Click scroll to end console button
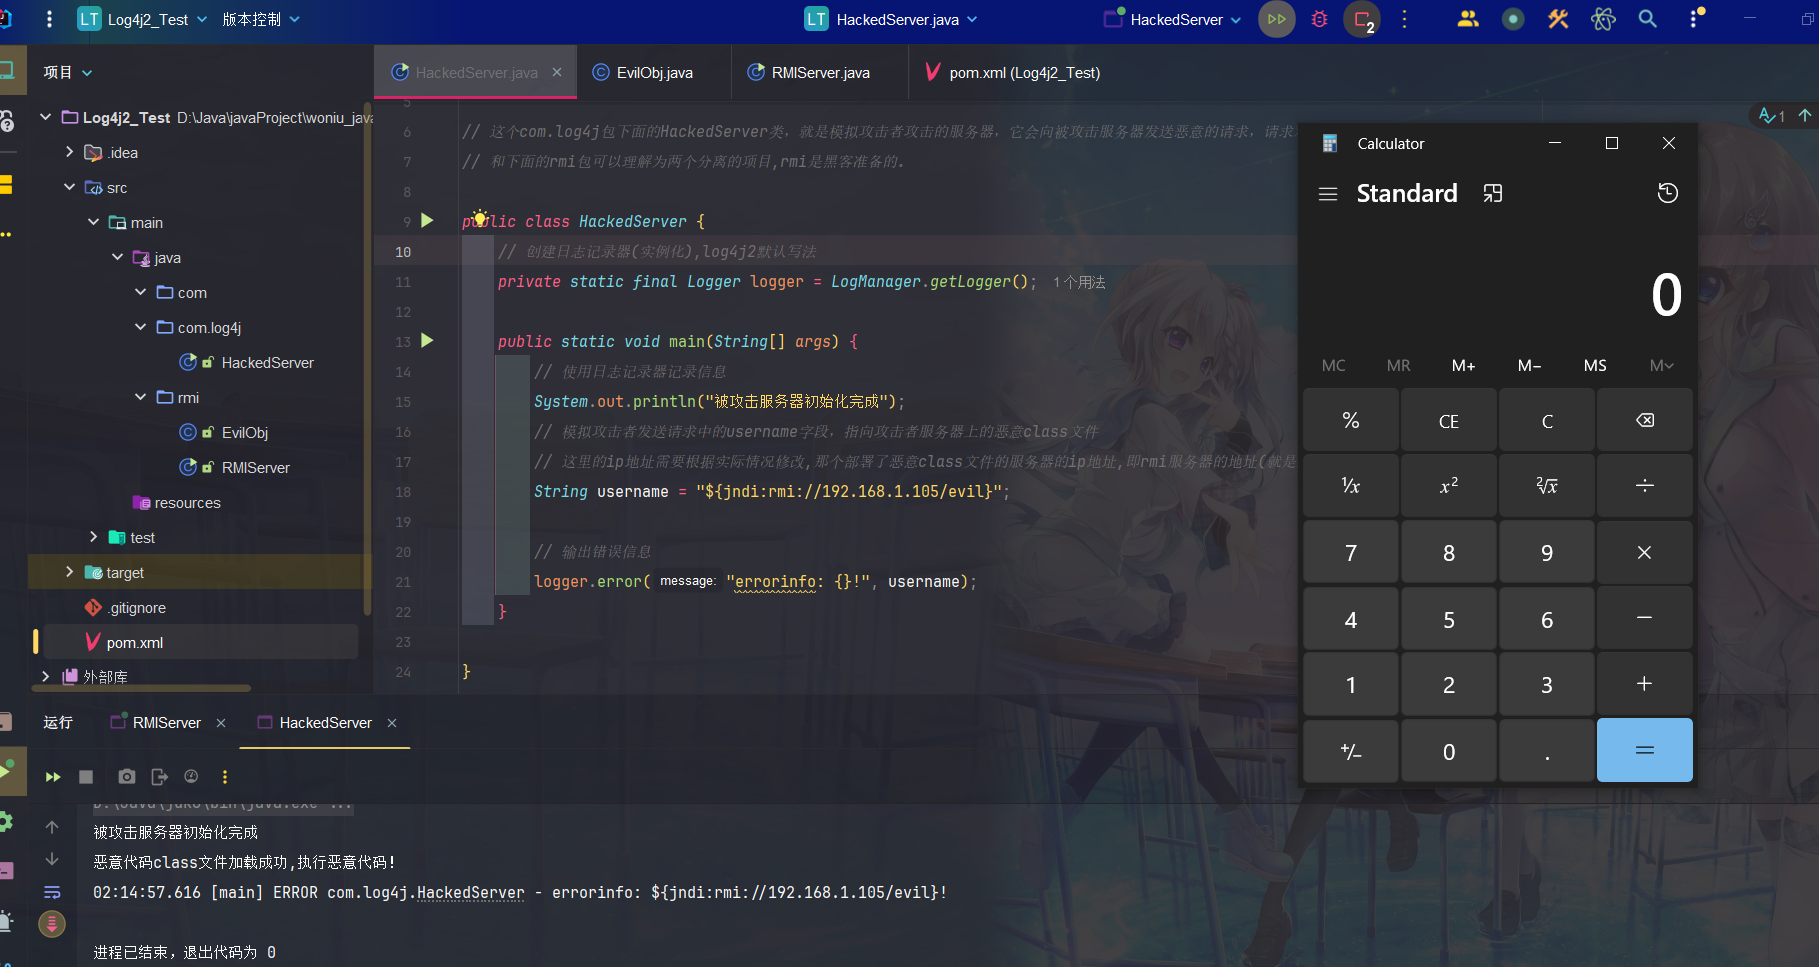 (52, 923)
